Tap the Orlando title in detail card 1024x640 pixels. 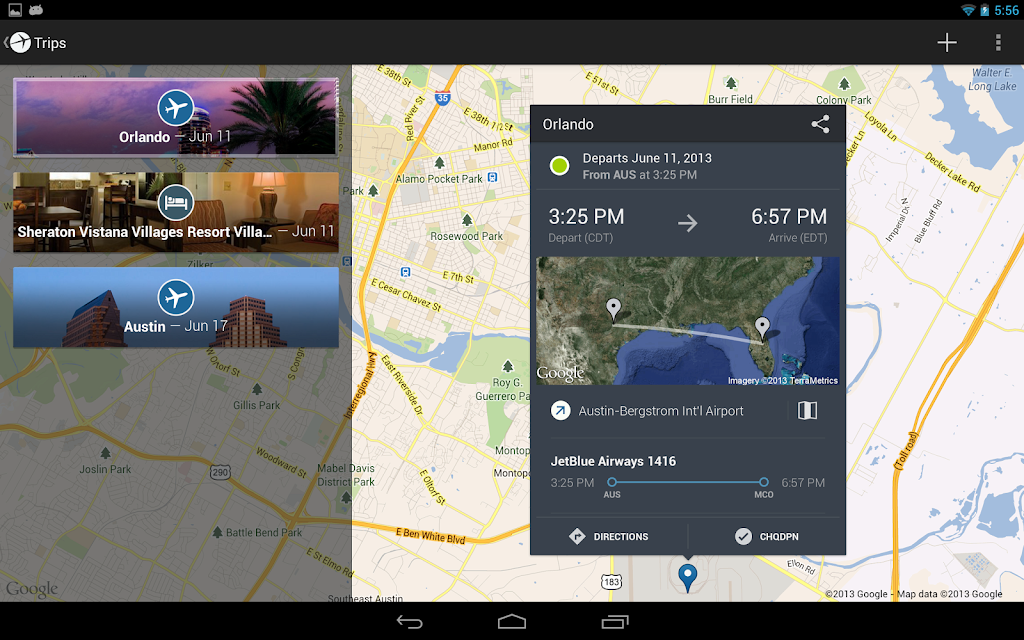pyautogui.click(x=568, y=124)
